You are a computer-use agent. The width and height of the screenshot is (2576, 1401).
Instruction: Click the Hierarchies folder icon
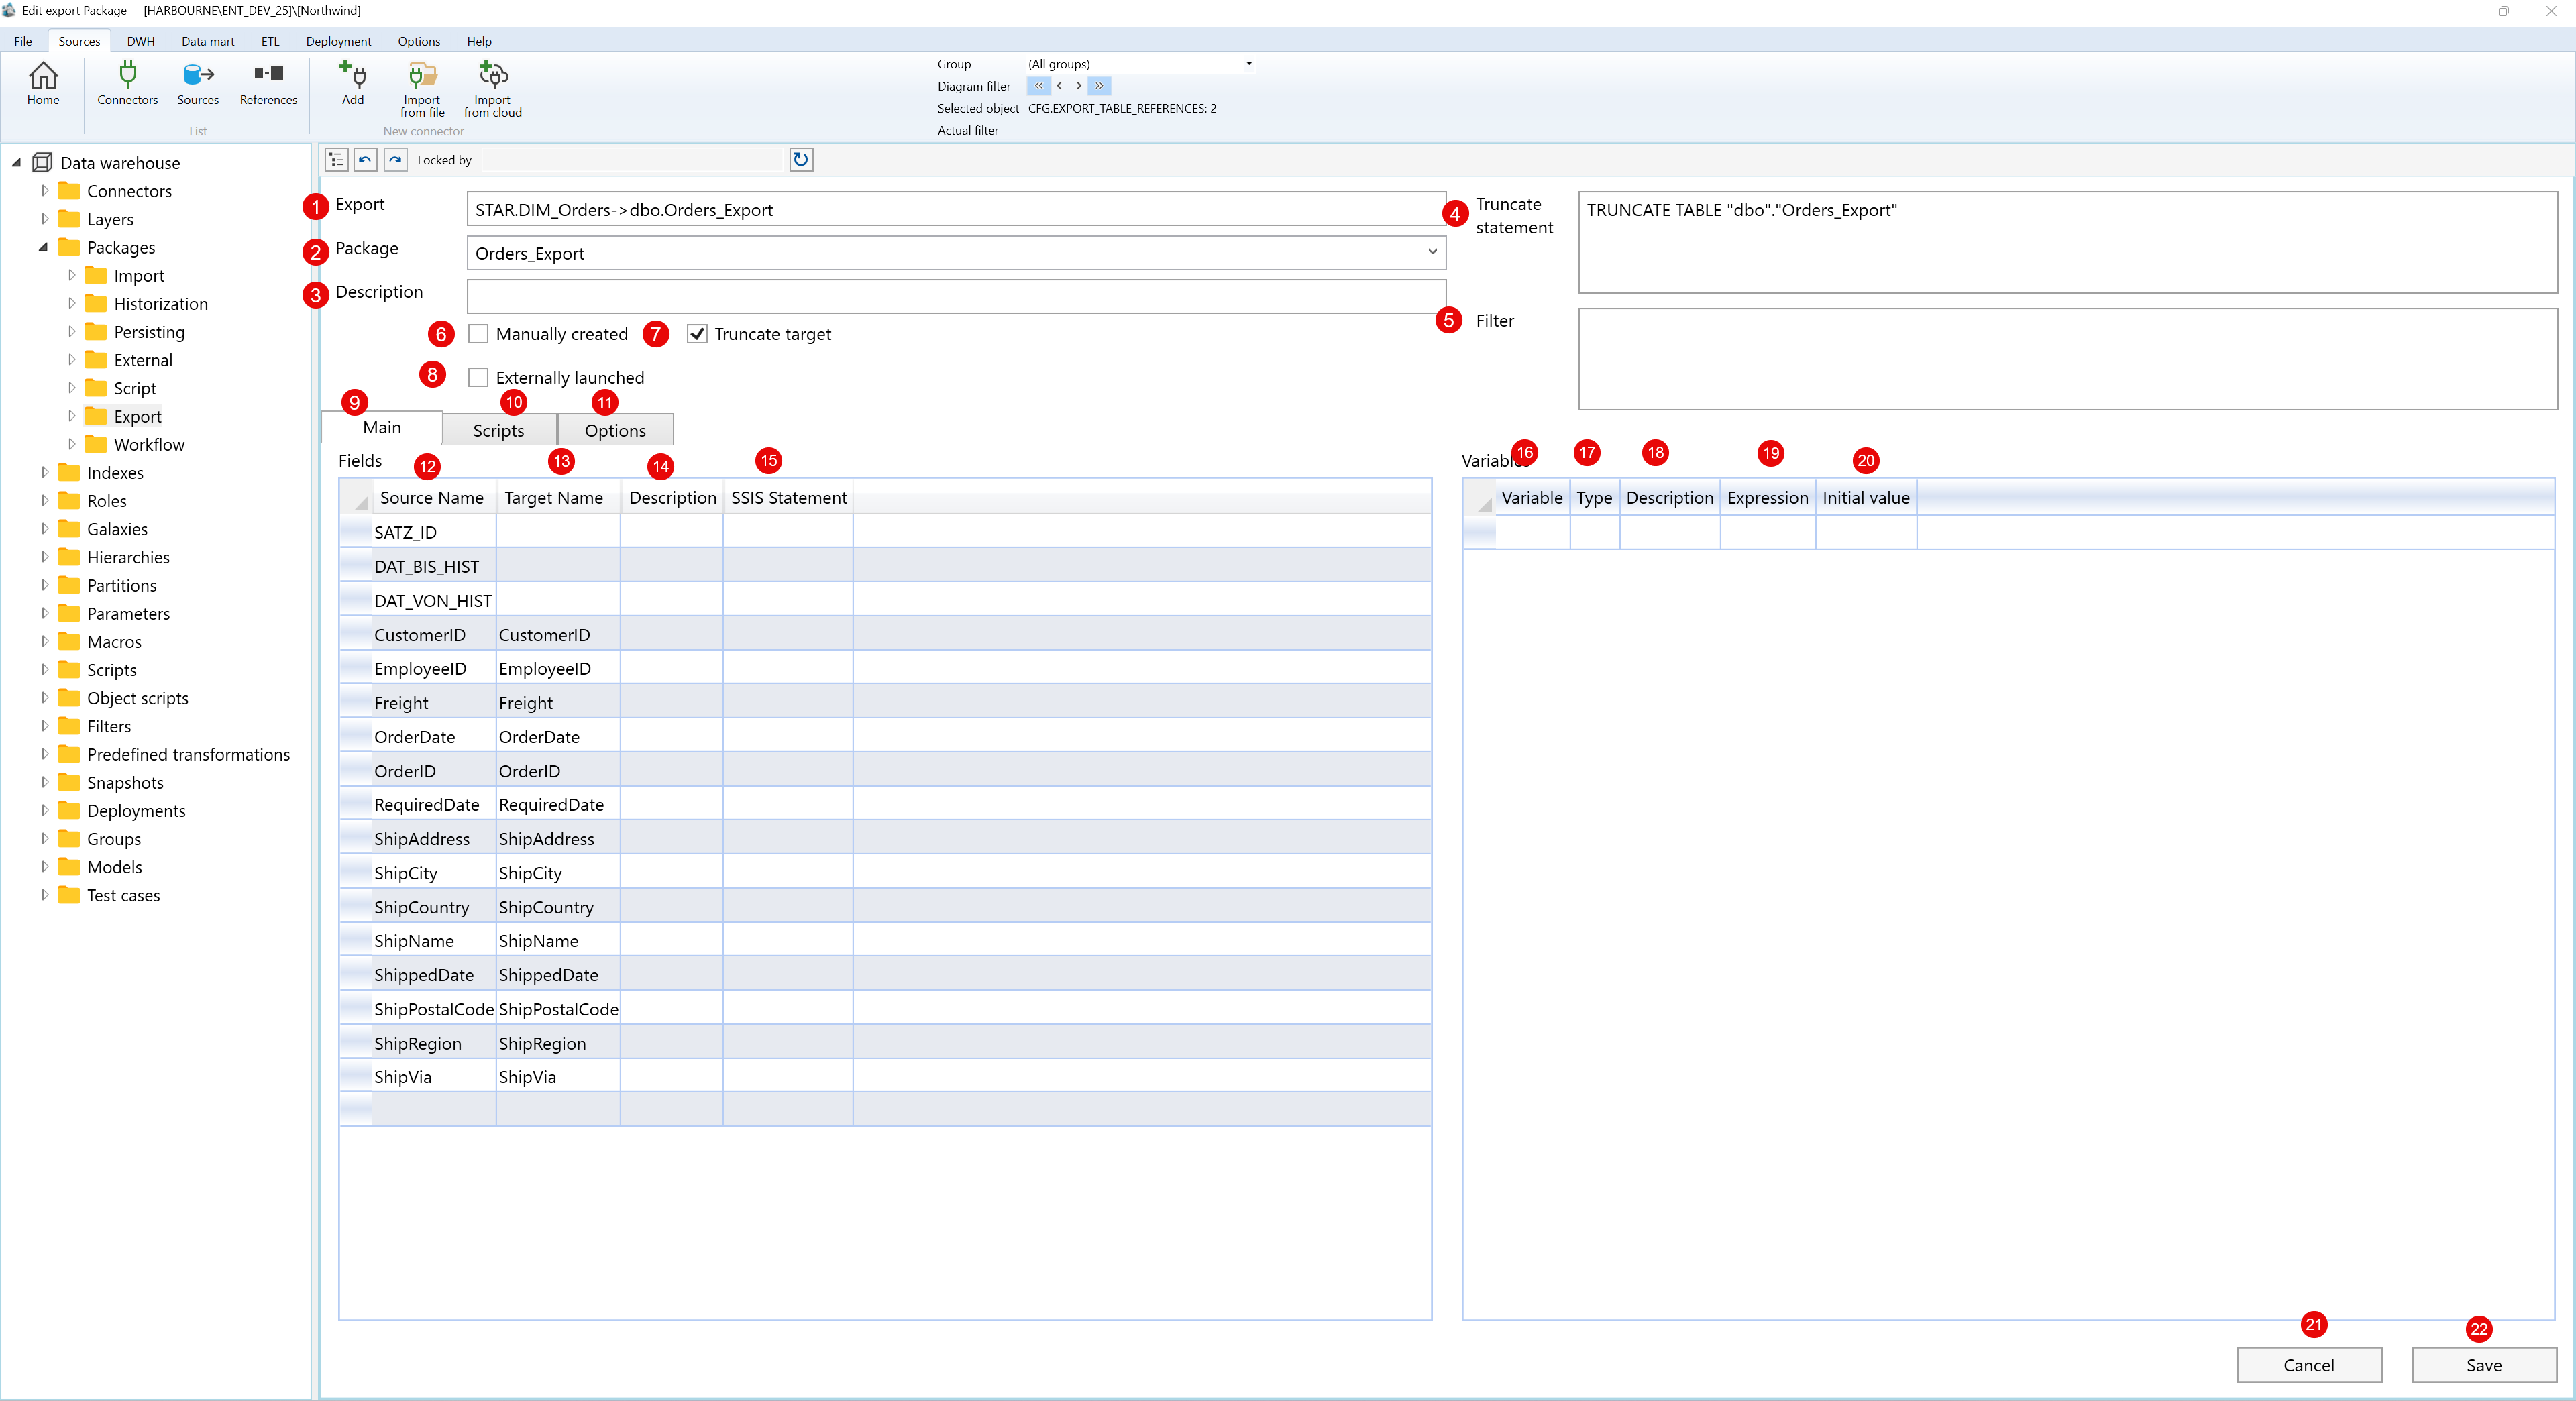pos(69,557)
